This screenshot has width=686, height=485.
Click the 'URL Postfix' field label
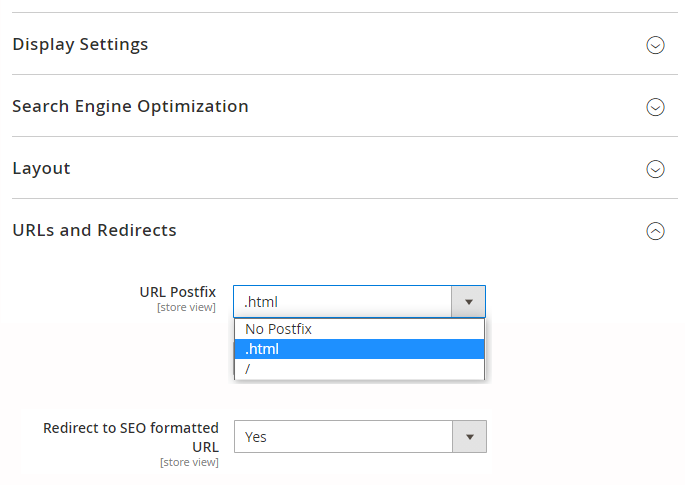click(x=177, y=292)
